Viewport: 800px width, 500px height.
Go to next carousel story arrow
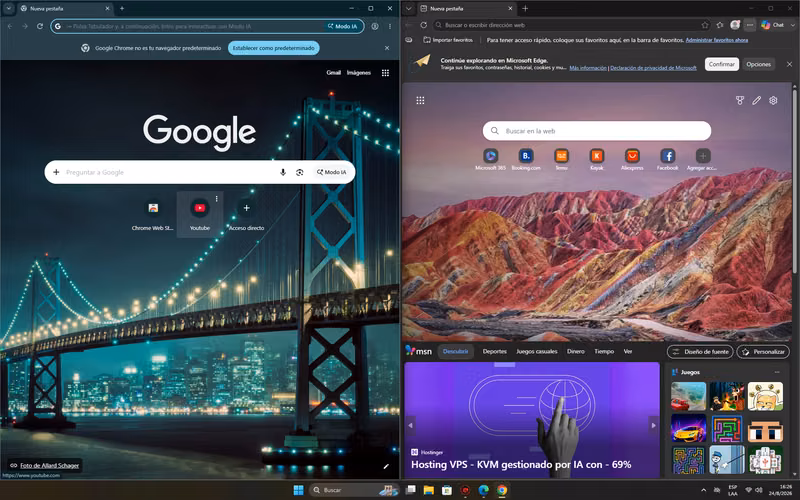point(653,425)
